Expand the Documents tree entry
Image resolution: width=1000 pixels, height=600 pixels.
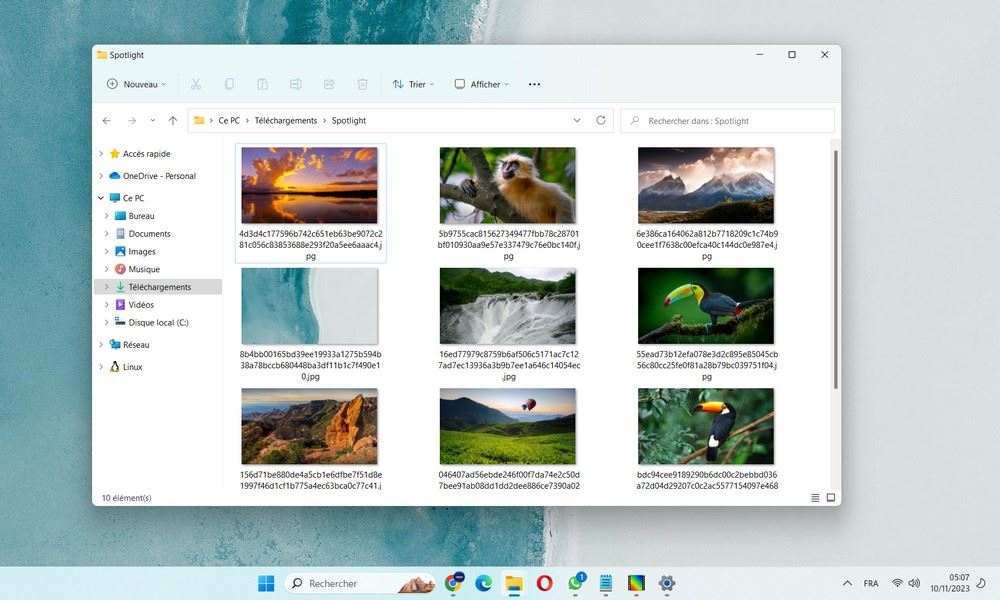(x=107, y=233)
